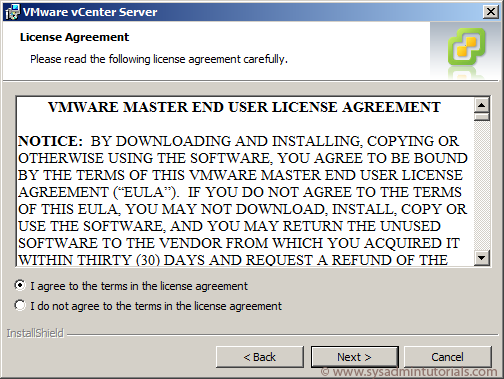The width and height of the screenshot is (504, 379).
Task: Go to the previous step with Back
Action: coord(260,357)
